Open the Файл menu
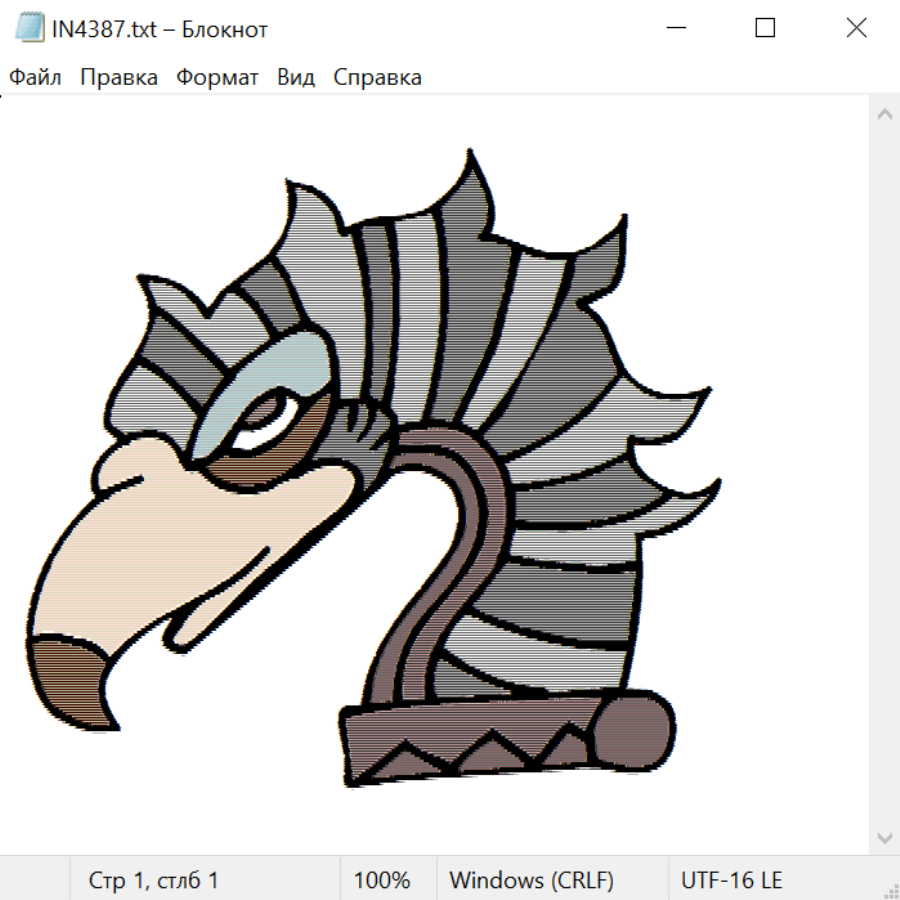 [x=35, y=78]
